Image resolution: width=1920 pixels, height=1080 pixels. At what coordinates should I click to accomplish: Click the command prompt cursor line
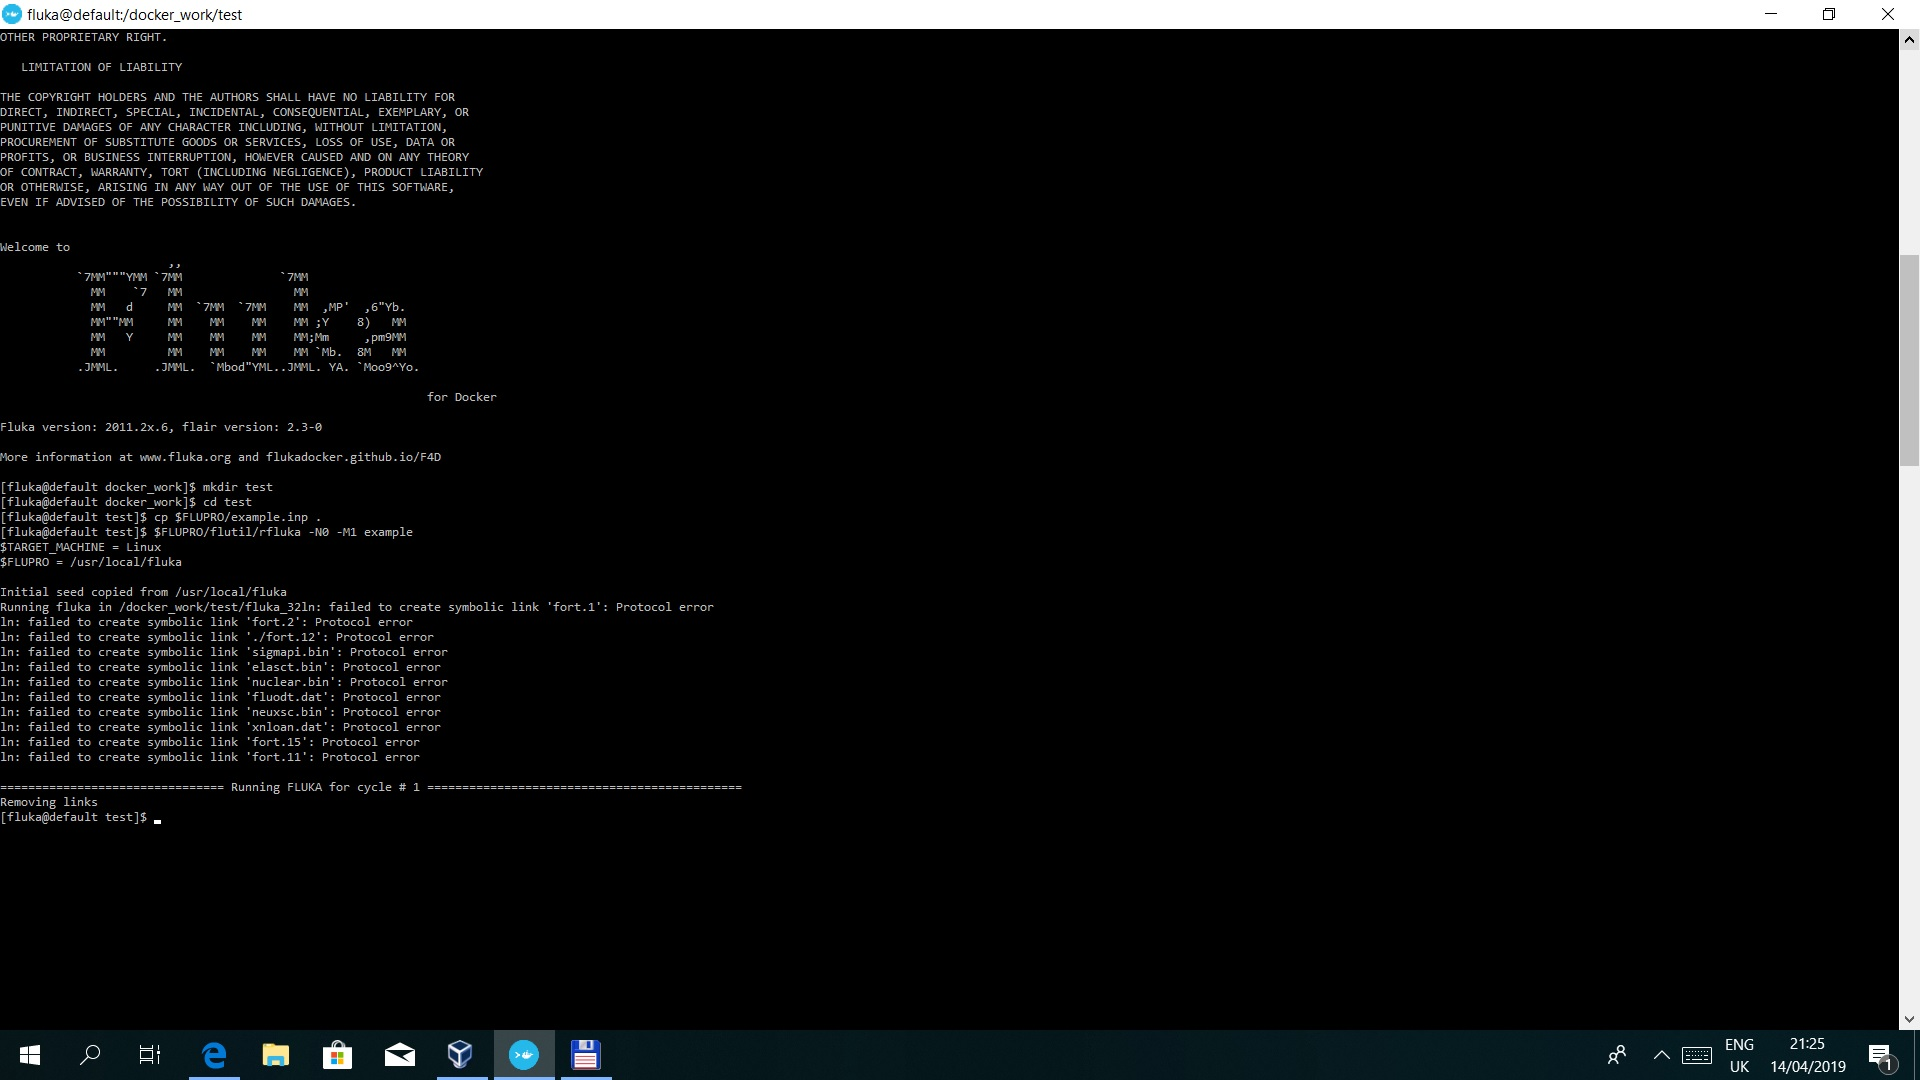[80, 818]
